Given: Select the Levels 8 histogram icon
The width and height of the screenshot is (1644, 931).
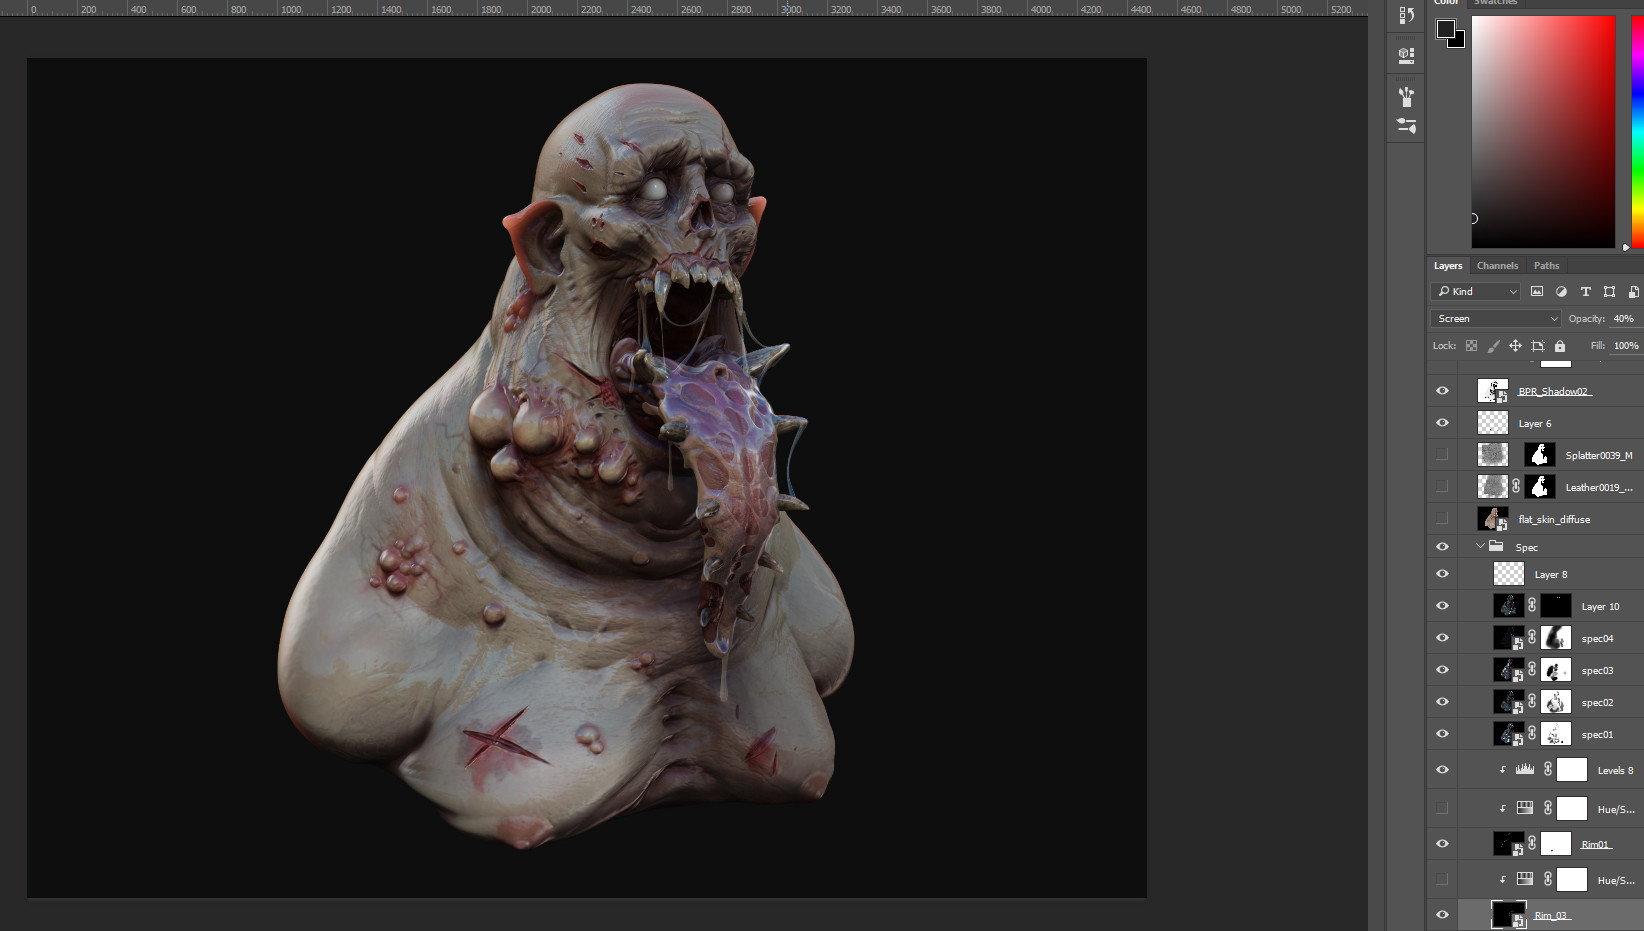Looking at the screenshot, I should click(x=1525, y=769).
